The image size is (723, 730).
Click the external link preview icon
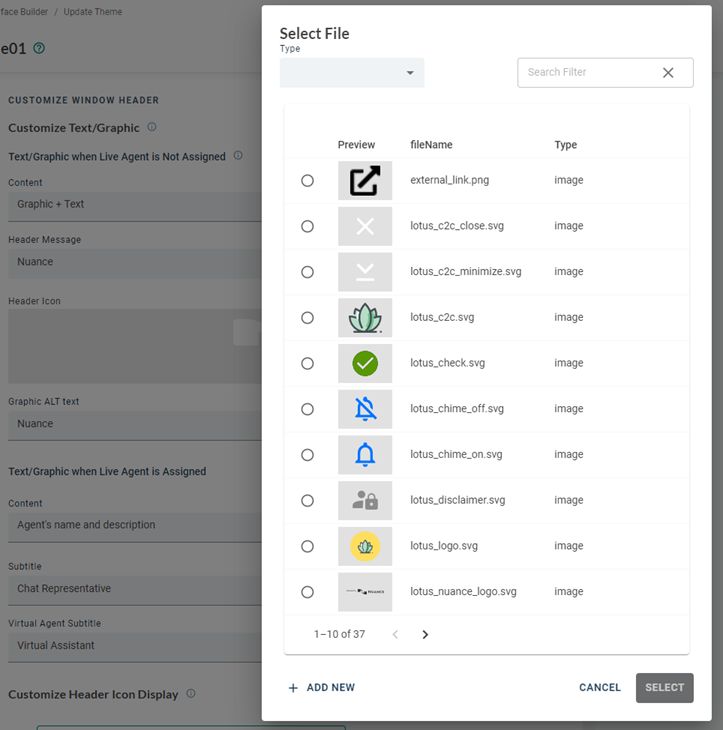click(x=365, y=181)
